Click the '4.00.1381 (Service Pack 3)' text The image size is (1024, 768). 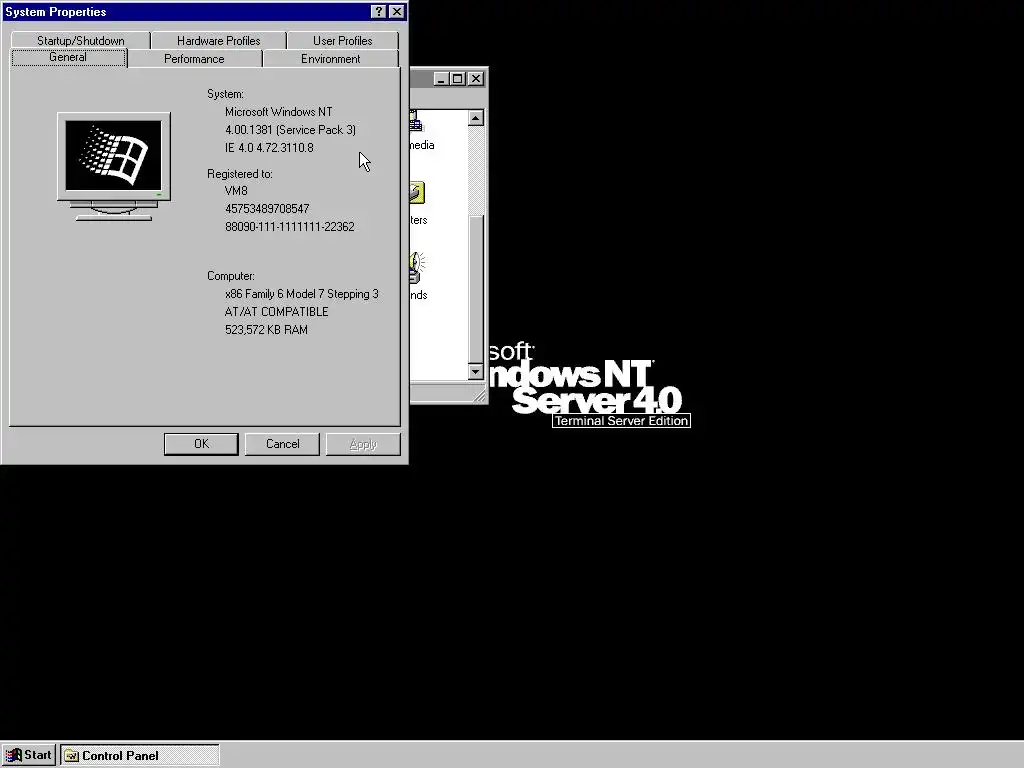[x=291, y=130]
